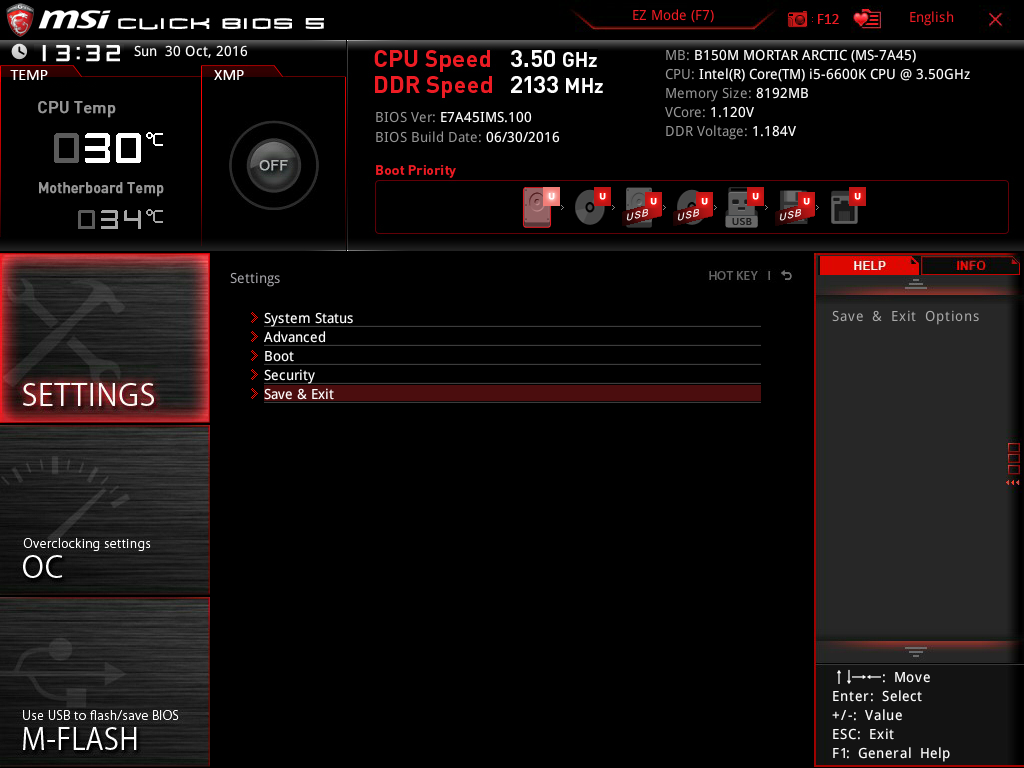The image size is (1024, 768).
Task: Select the hard disk boot device icon
Action: coord(541,207)
